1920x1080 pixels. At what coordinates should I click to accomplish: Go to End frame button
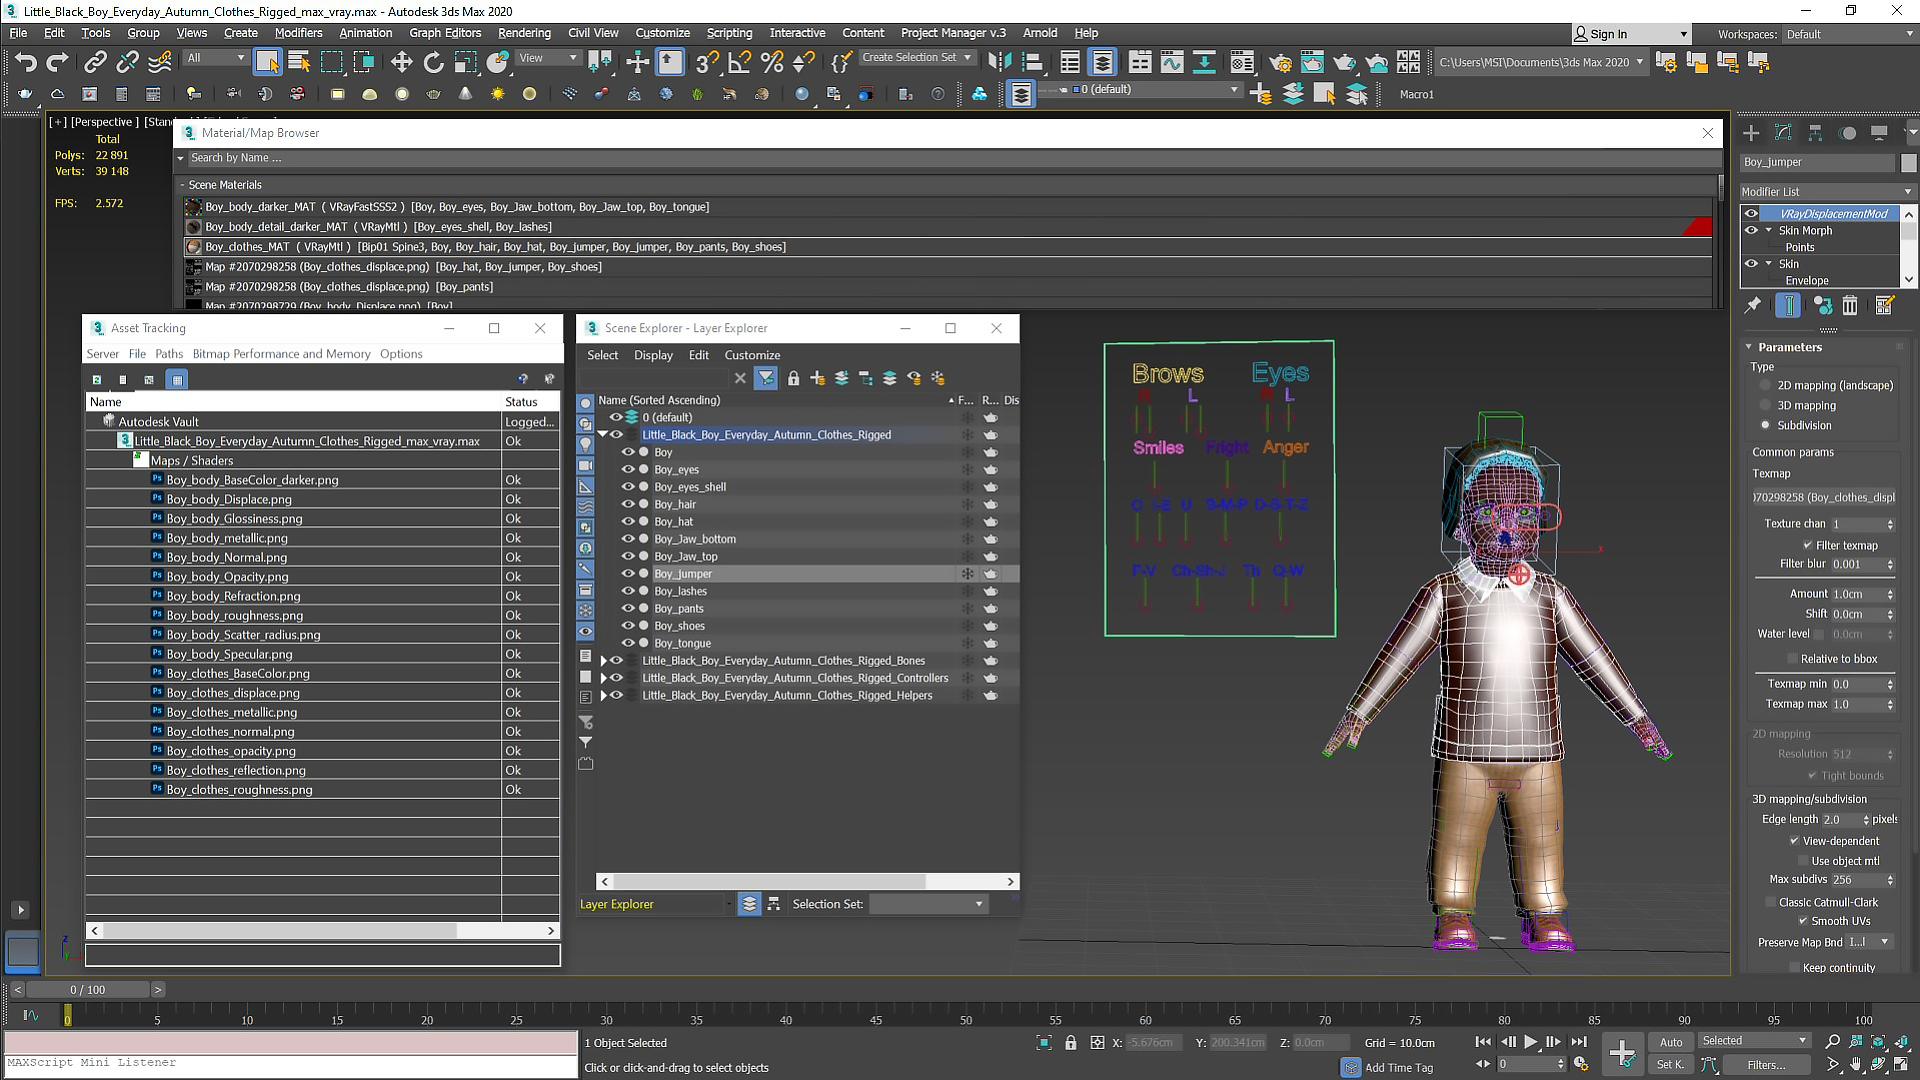coord(1578,1042)
